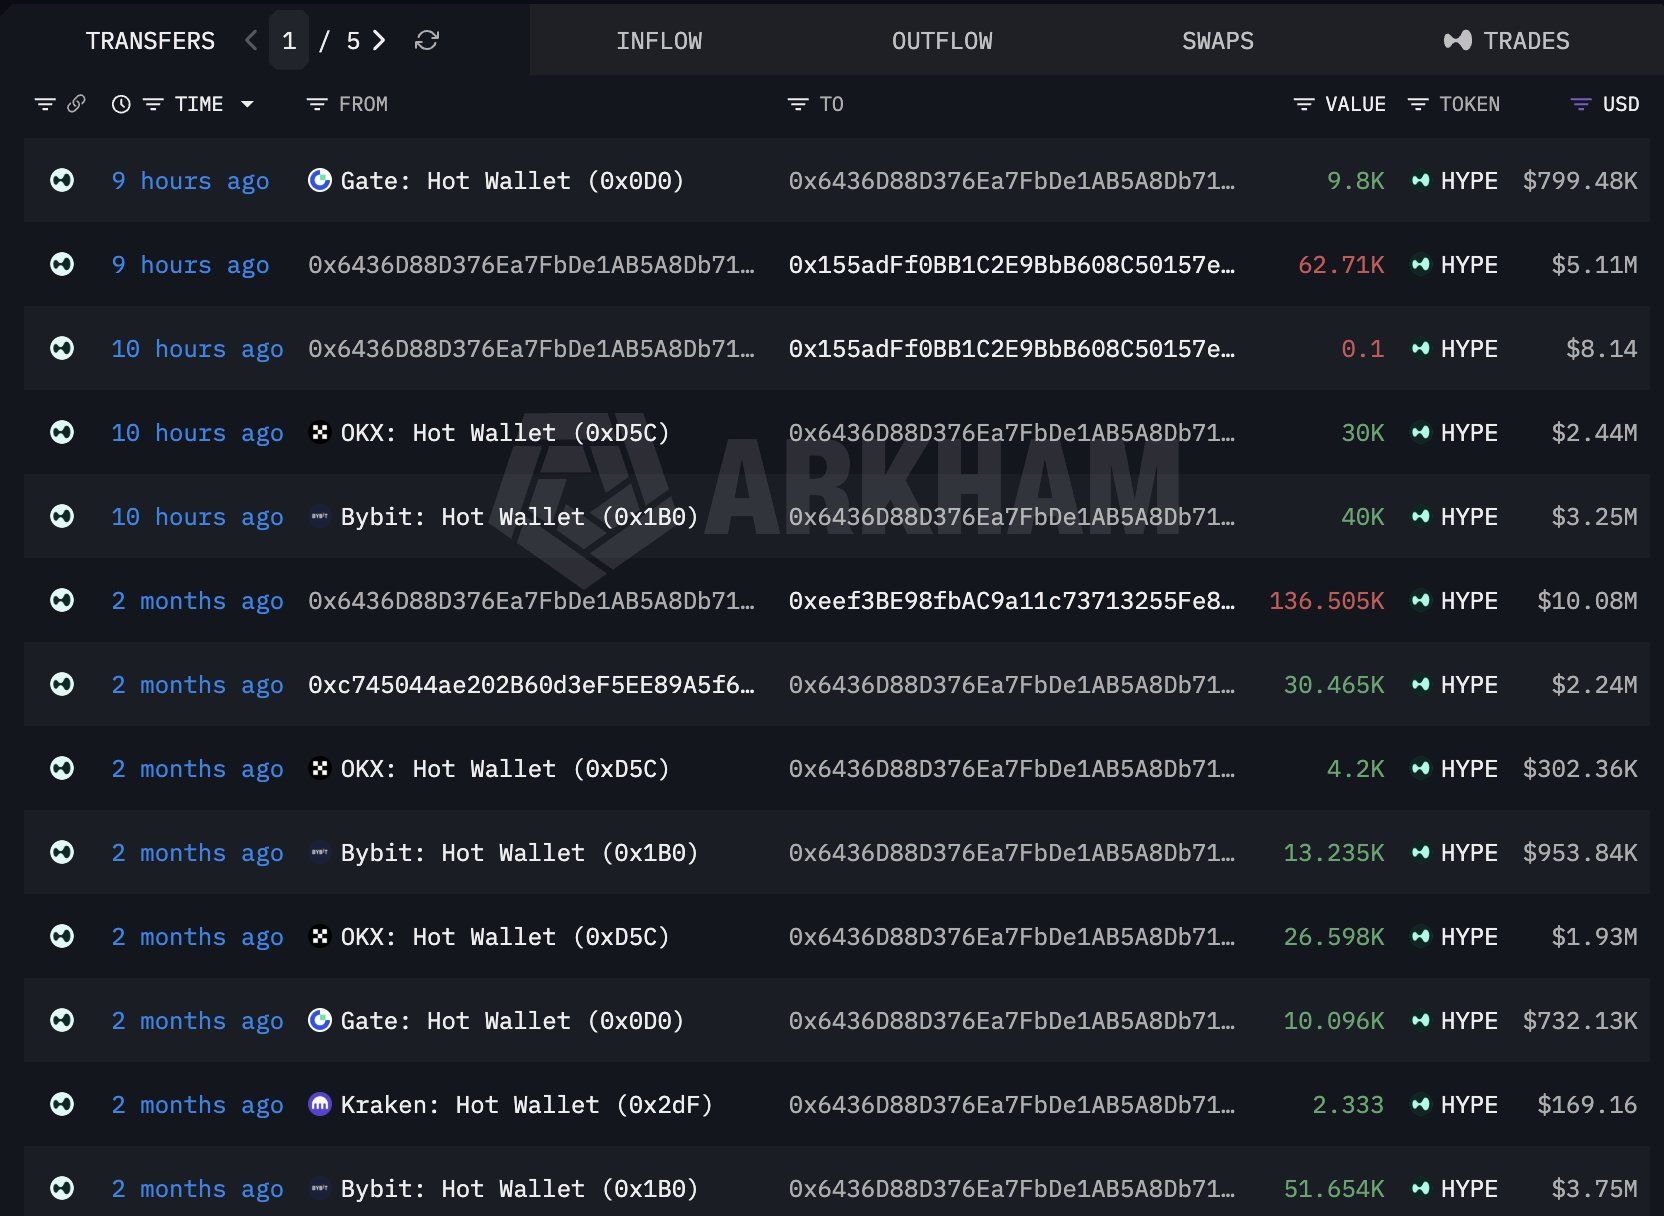Click HYPE token name in the $799.48K row

point(1469,181)
